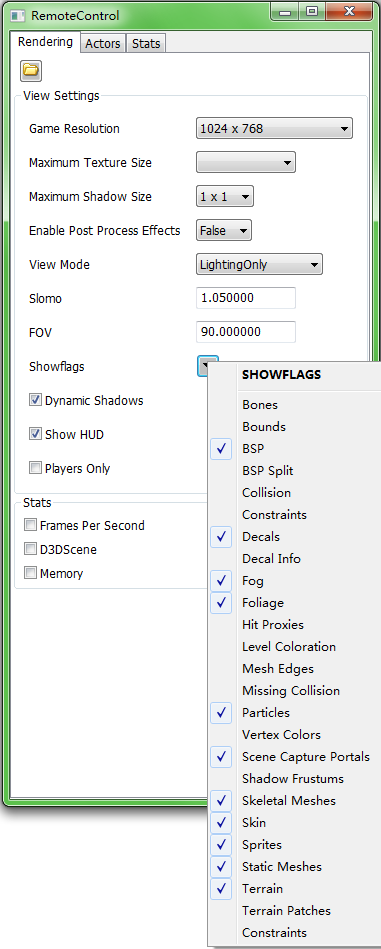This screenshot has width=381, height=949.
Task: Click the RemoteControl title bar app icon
Action: (18, 16)
